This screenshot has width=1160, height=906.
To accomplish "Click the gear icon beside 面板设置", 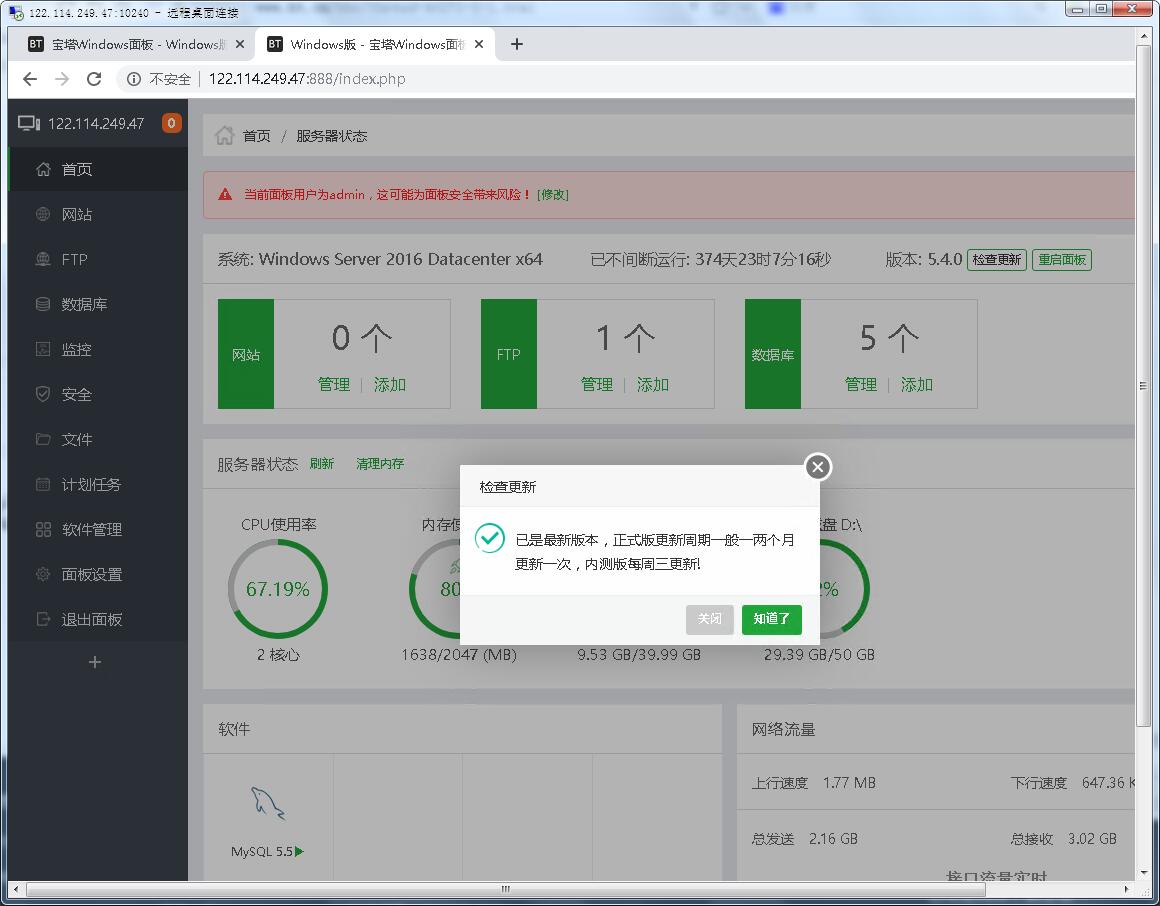I will coord(43,574).
